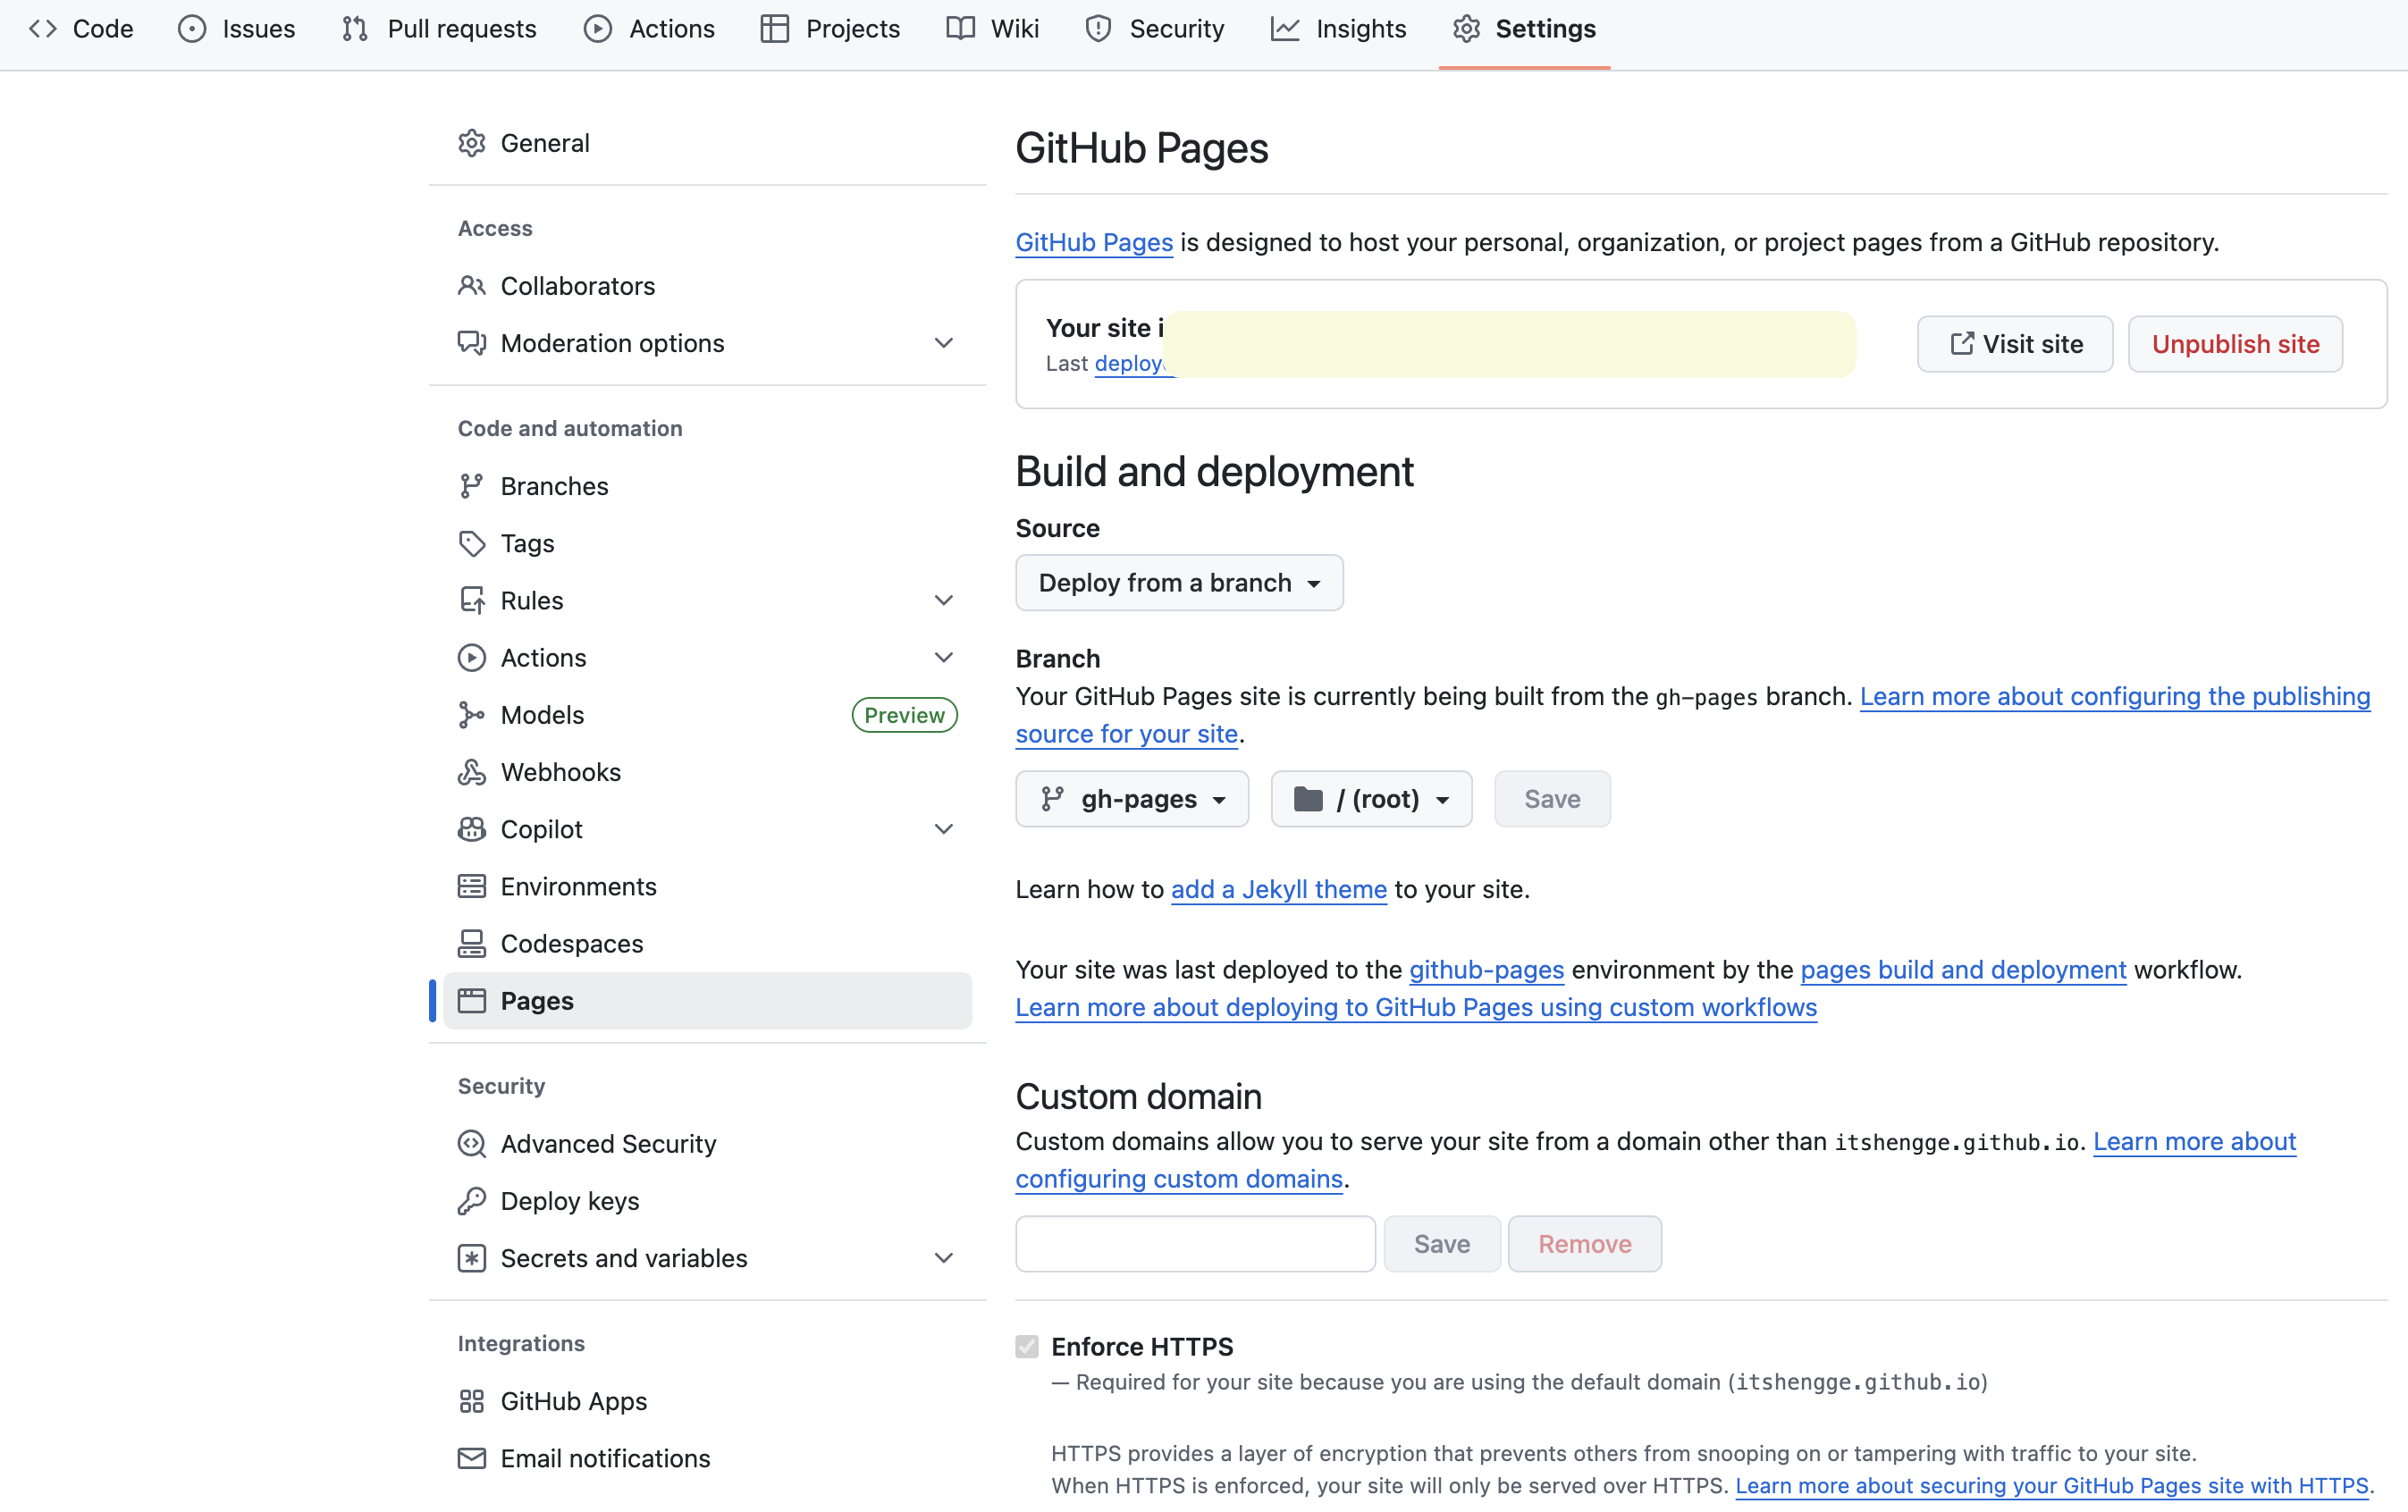Expand the Rules section chevron

pyautogui.click(x=943, y=600)
